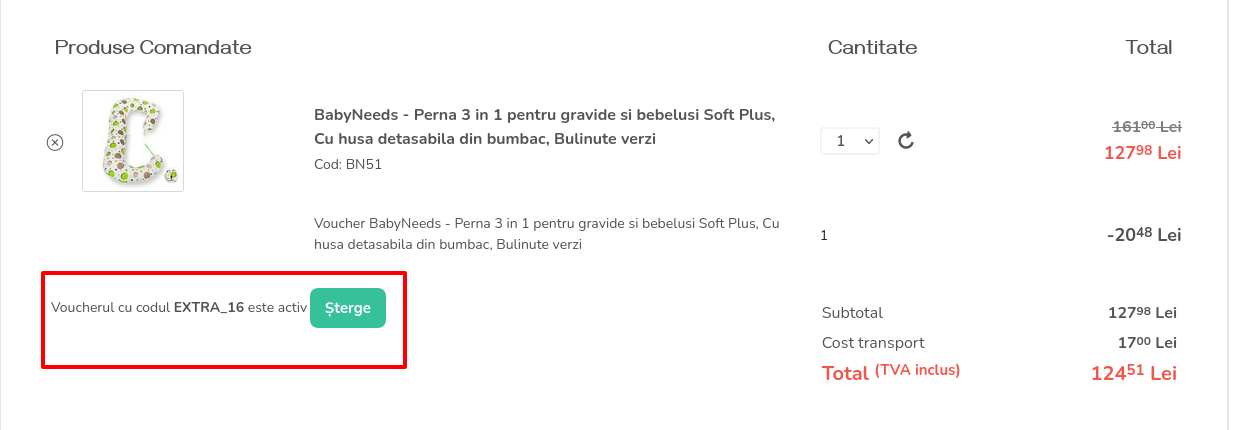Click the final 124.51 Lei total amount
The height and width of the screenshot is (430, 1234).
tap(1134, 373)
